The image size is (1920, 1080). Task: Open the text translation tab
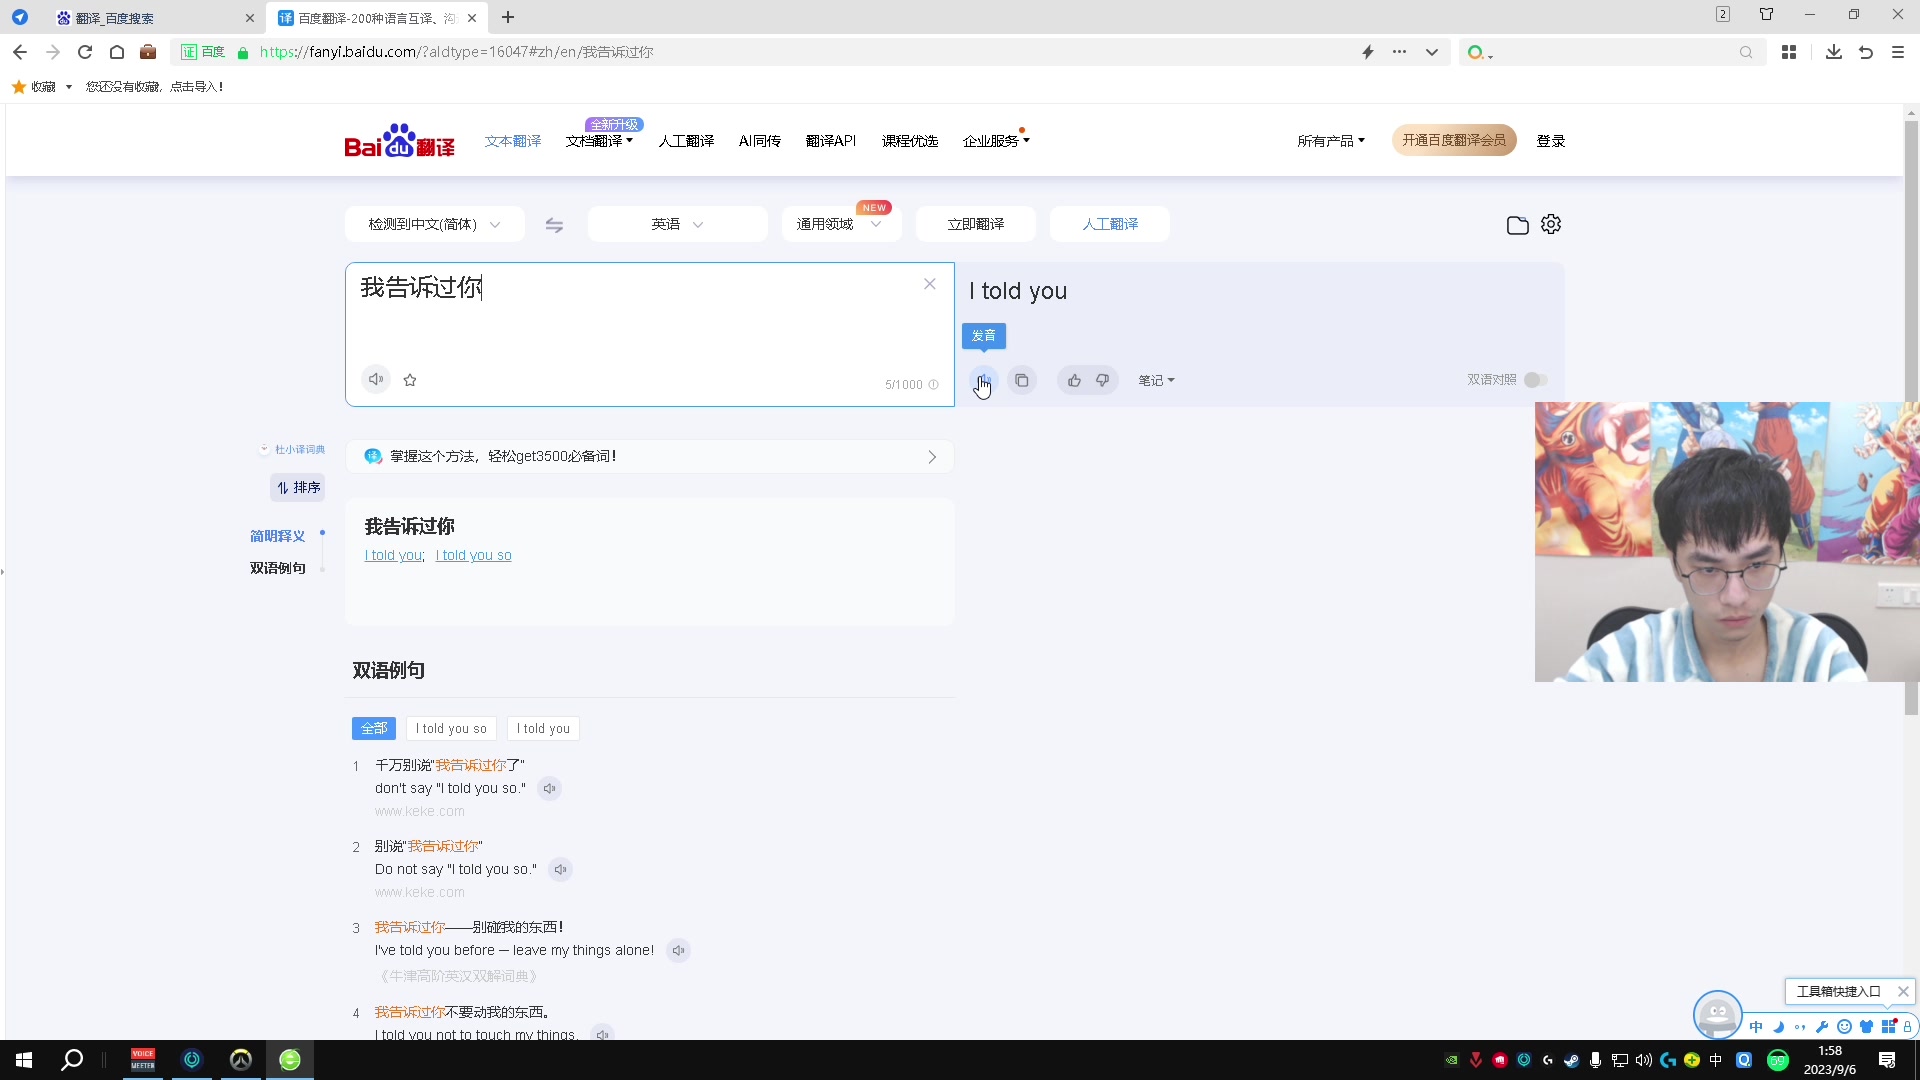click(x=513, y=141)
